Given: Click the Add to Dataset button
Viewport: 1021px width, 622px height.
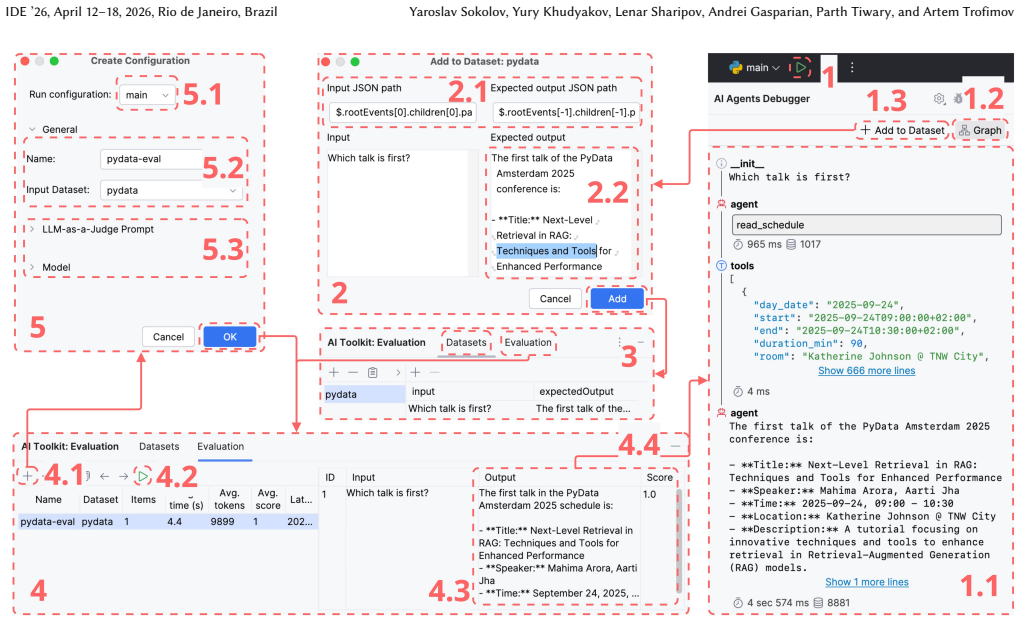Looking at the screenshot, I should (902, 130).
